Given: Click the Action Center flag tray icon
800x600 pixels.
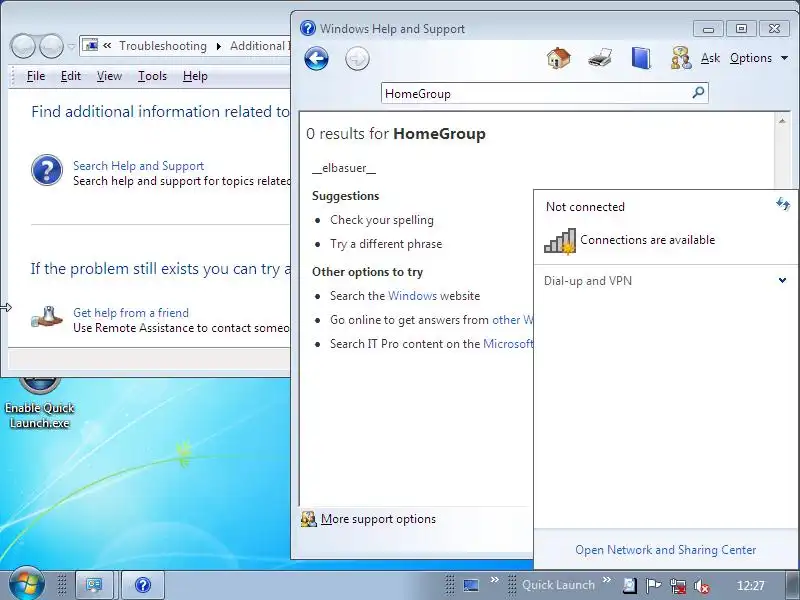Looking at the screenshot, I should click(654, 585).
